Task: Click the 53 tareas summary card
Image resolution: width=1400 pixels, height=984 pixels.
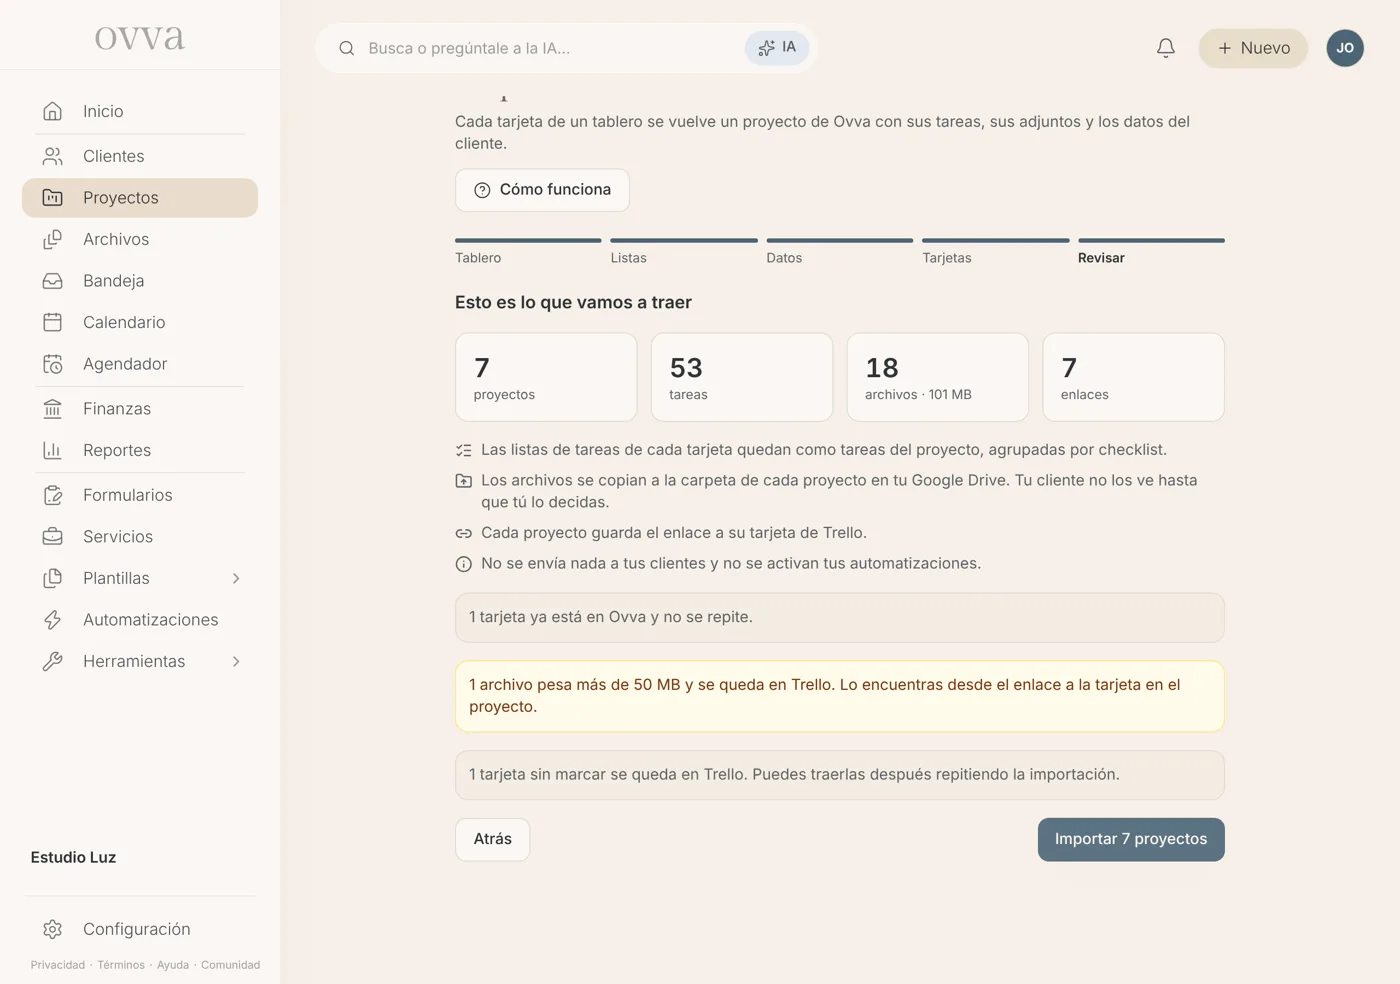Action: 742,377
